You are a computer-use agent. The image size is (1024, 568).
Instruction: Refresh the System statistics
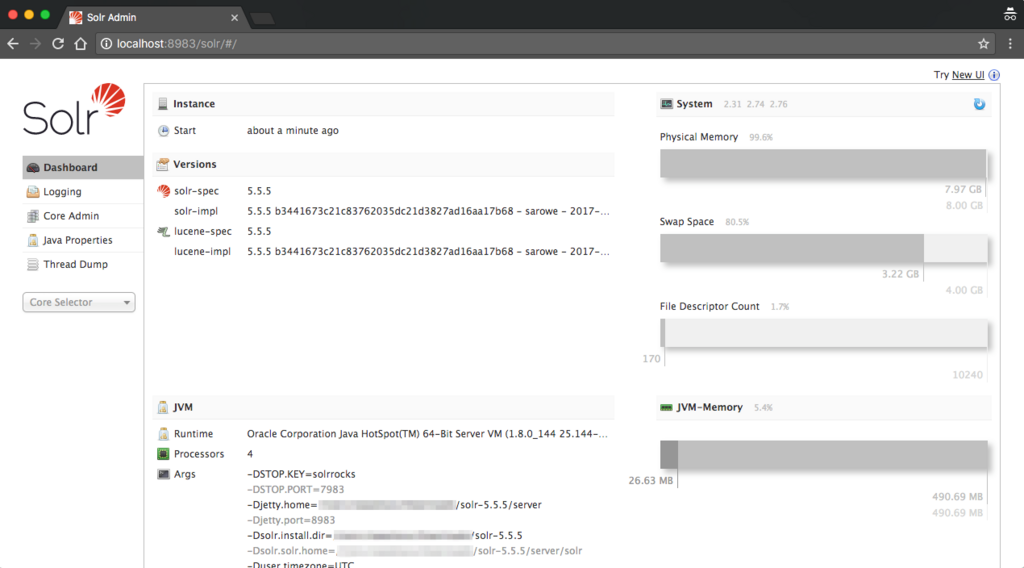[x=979, y=104]
